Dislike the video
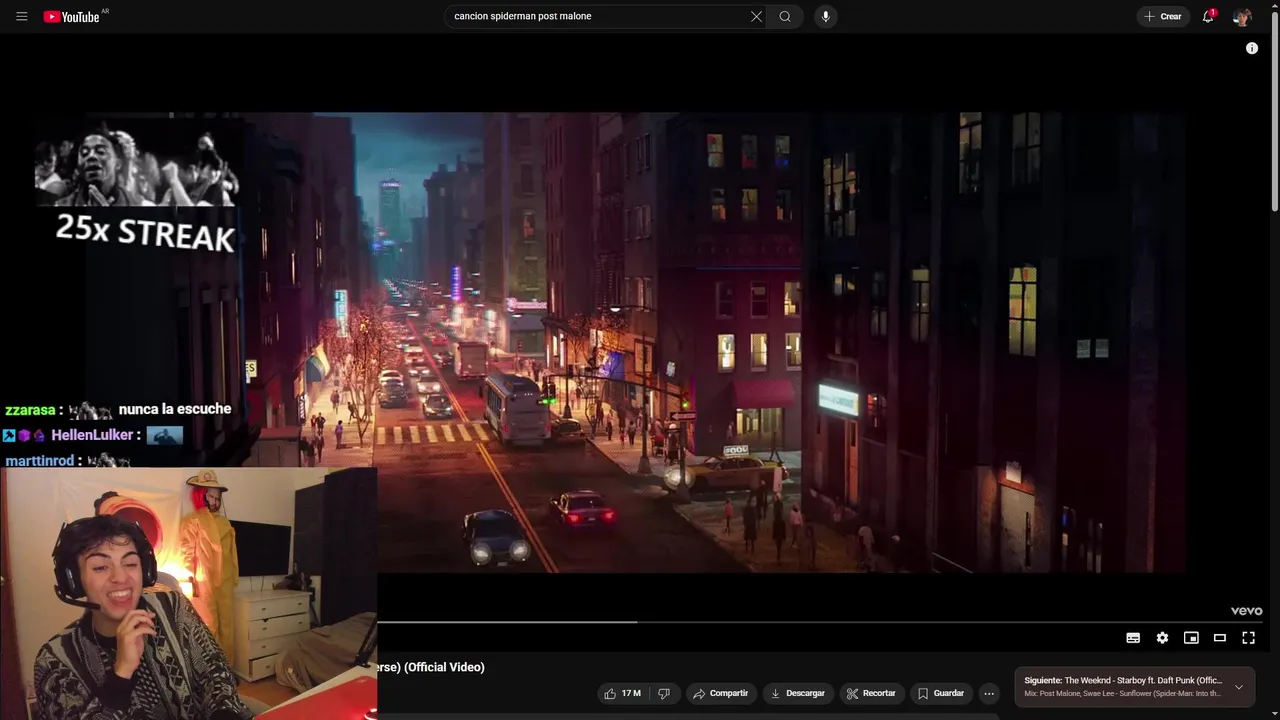The height and width of the screenshot is (720, 1280). (x=664, y=693)
